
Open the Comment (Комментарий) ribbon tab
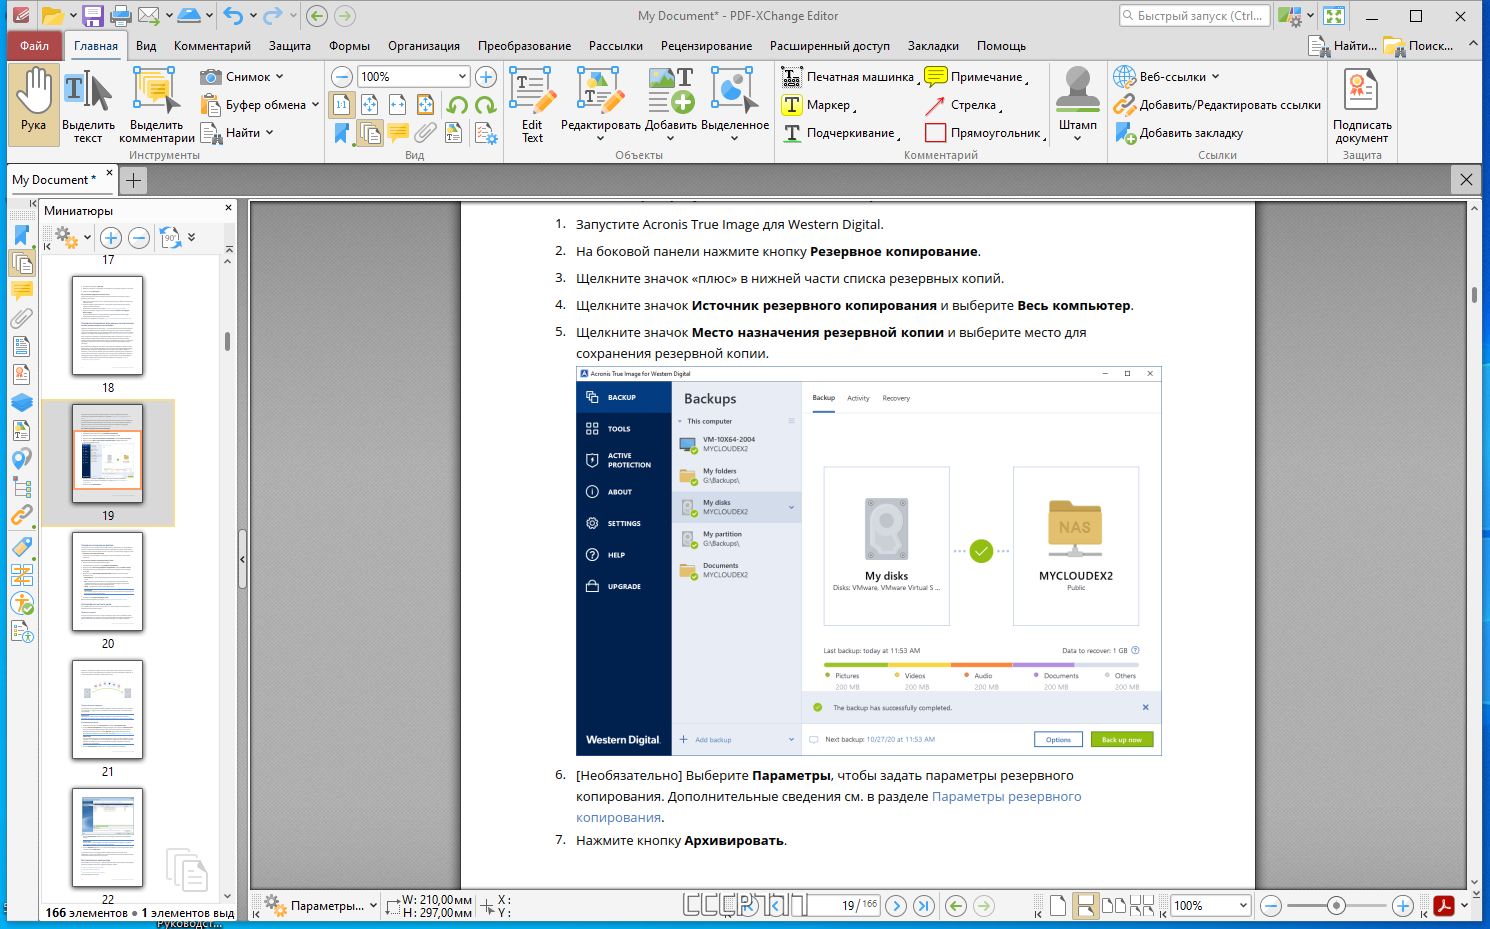(212, 46)
